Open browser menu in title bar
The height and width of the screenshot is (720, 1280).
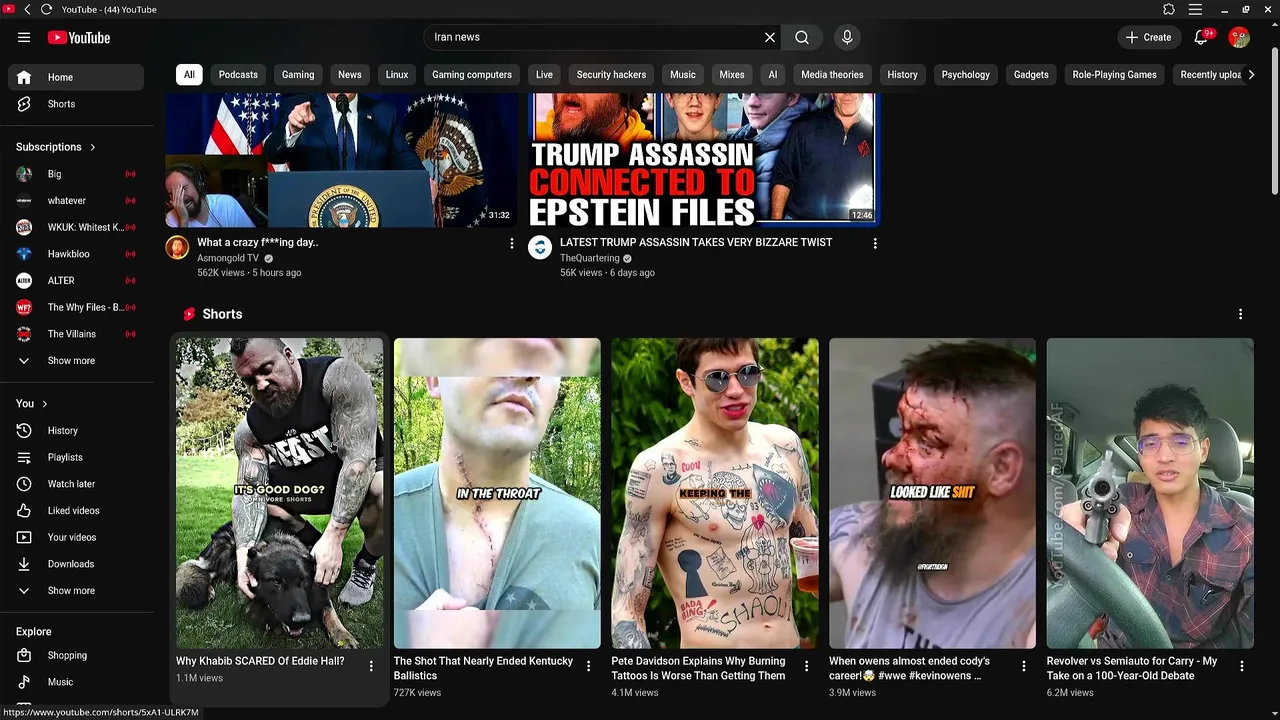point(1195,9)
